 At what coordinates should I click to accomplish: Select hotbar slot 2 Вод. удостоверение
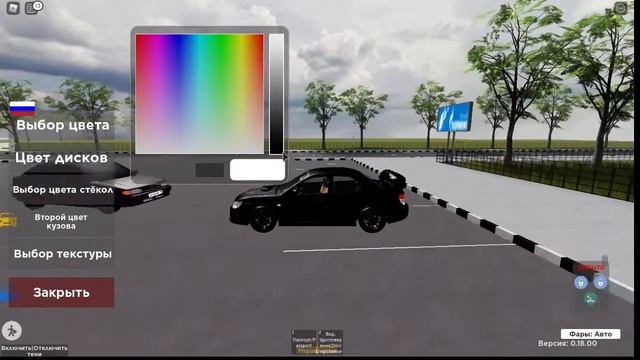[x=330, y=342]
